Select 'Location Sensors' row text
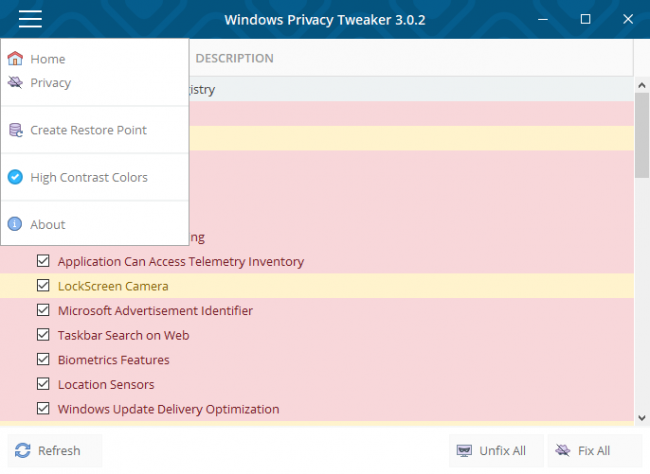This screenshot has height=474, width=650. click(x=106, y=384)
